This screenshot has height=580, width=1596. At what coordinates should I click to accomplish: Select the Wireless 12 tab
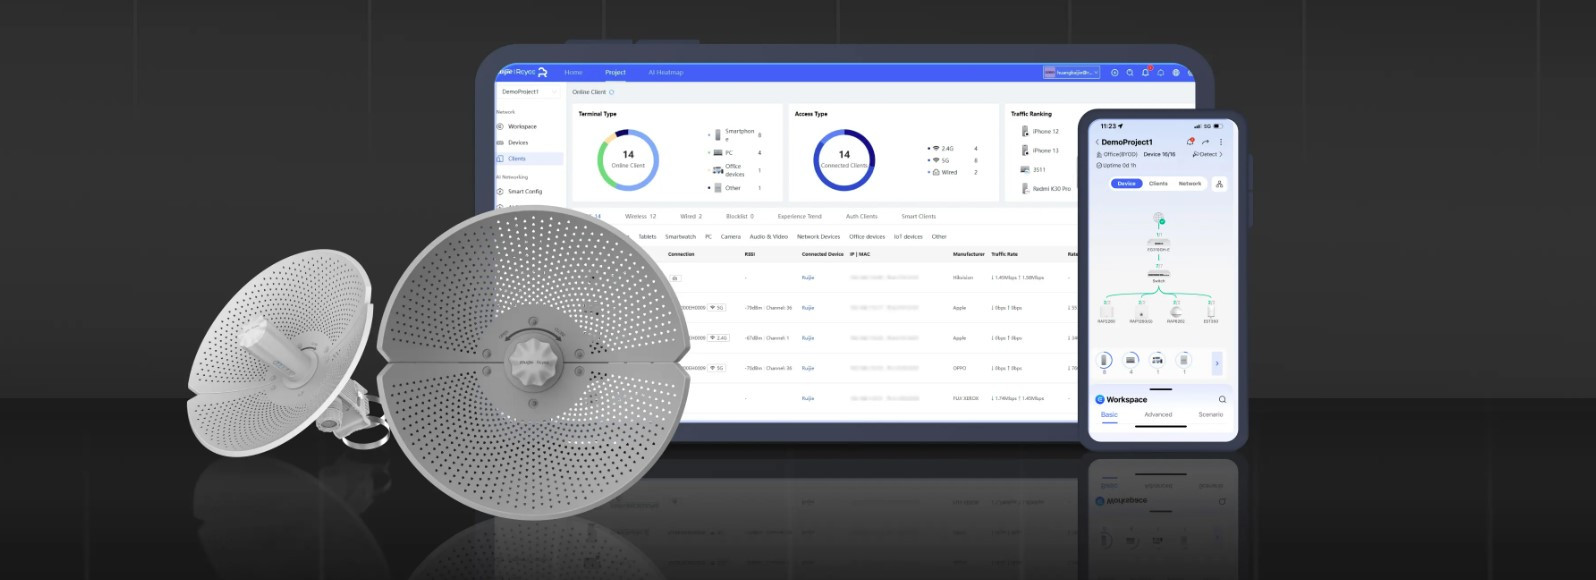click(x=641, y=216)
